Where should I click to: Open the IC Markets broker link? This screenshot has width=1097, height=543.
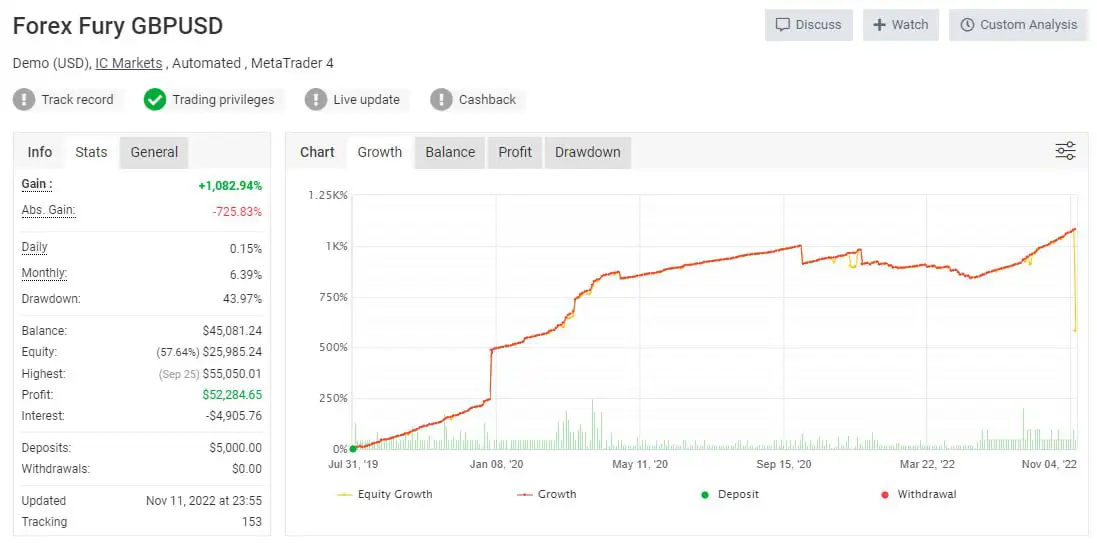[128, 63]
